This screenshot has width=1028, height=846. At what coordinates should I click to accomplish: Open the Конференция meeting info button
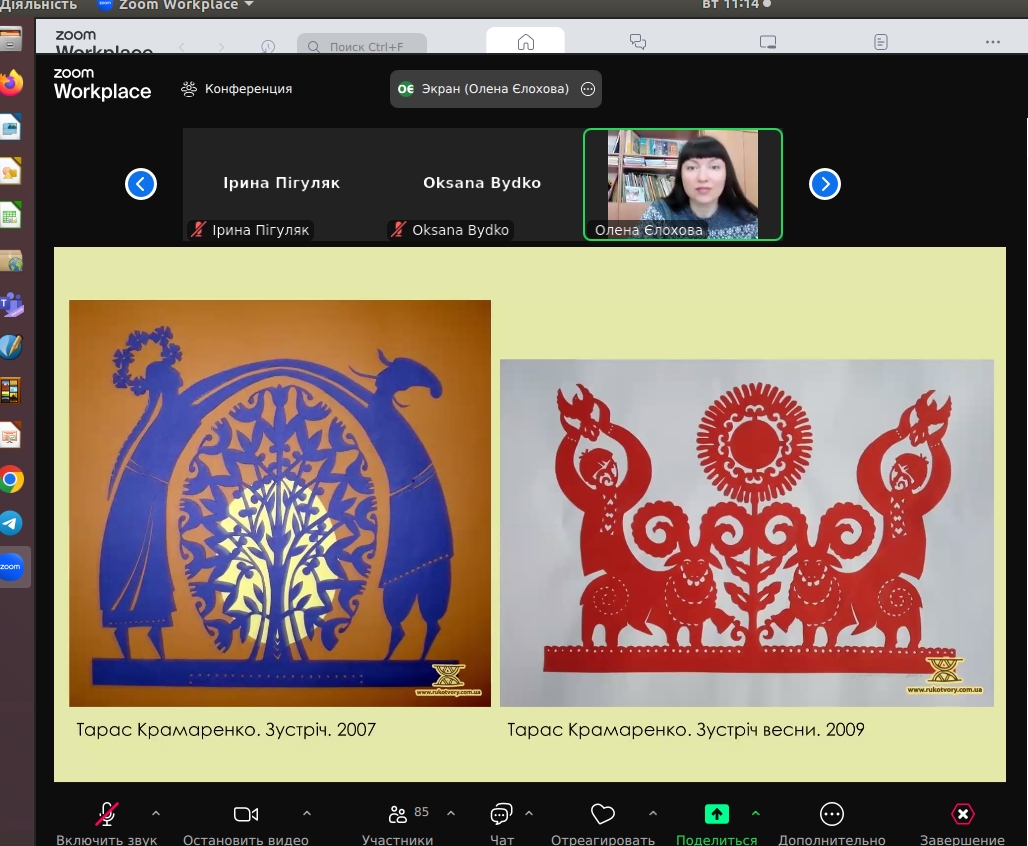pyautogui.click(x=237, y=89)
